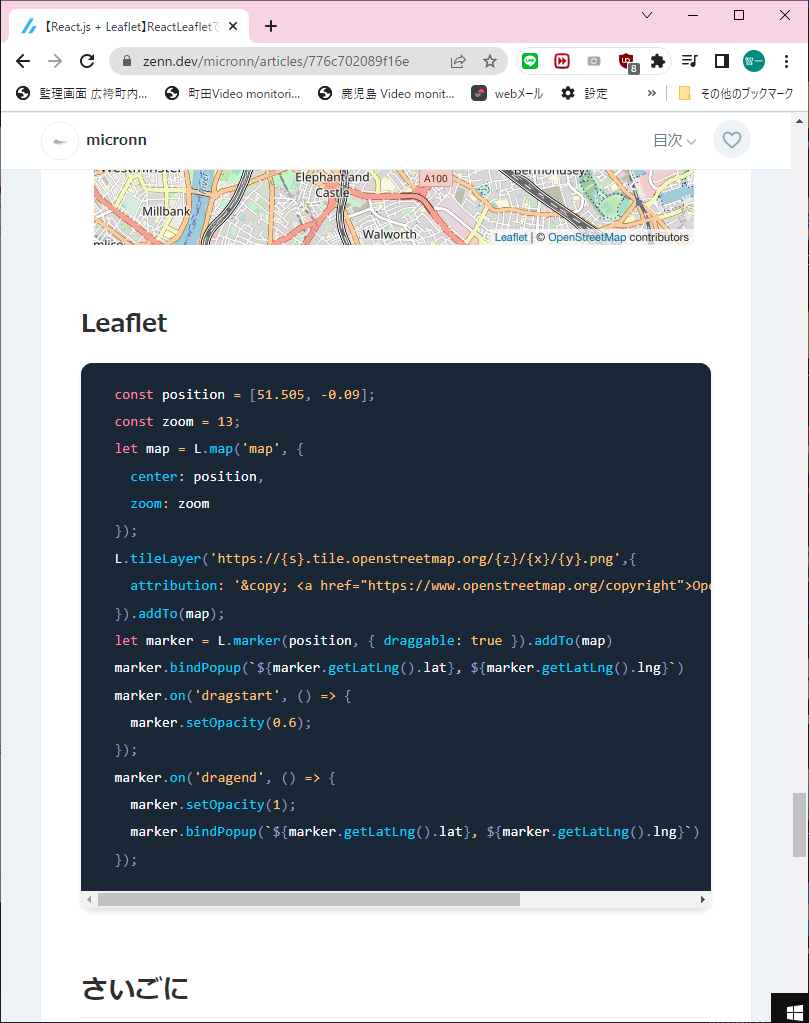Open the LINE extension icon
The width and height of the screenshot is (809, 1023).
[530, 61]
